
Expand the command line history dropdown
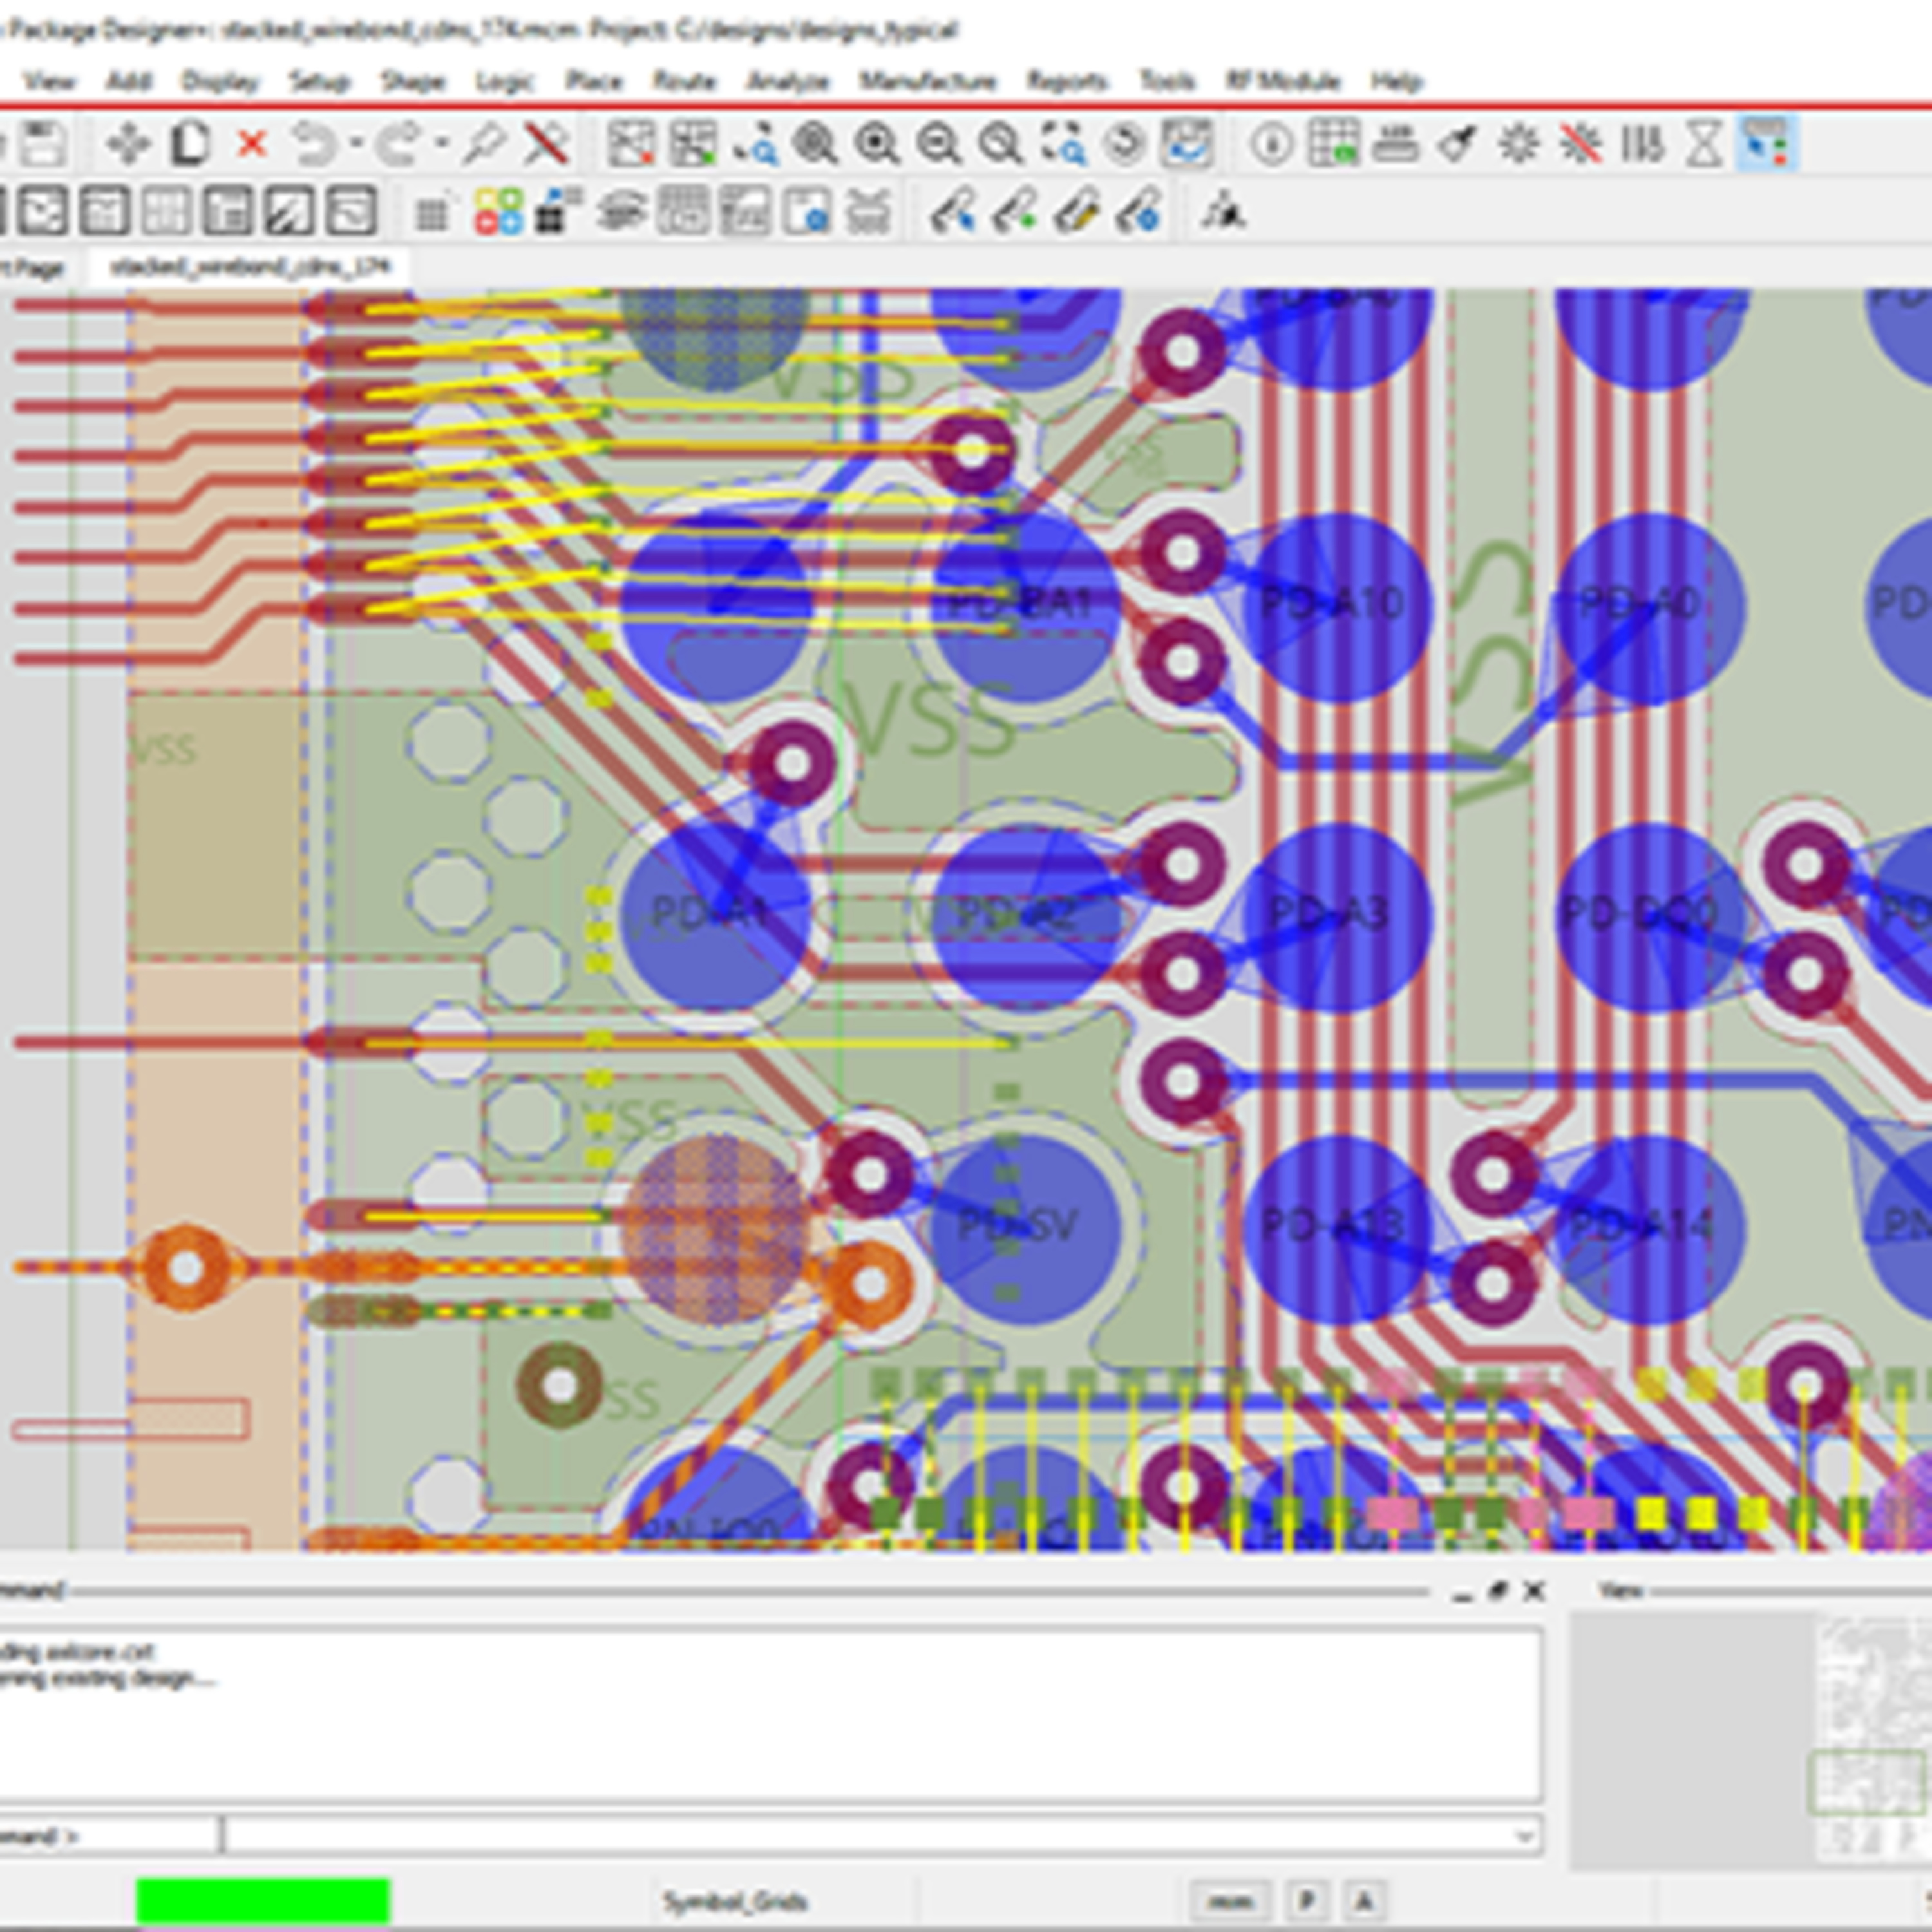1524,1836
